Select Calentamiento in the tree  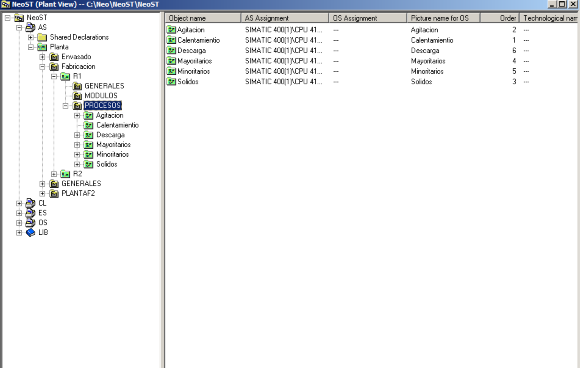point(117,125)
